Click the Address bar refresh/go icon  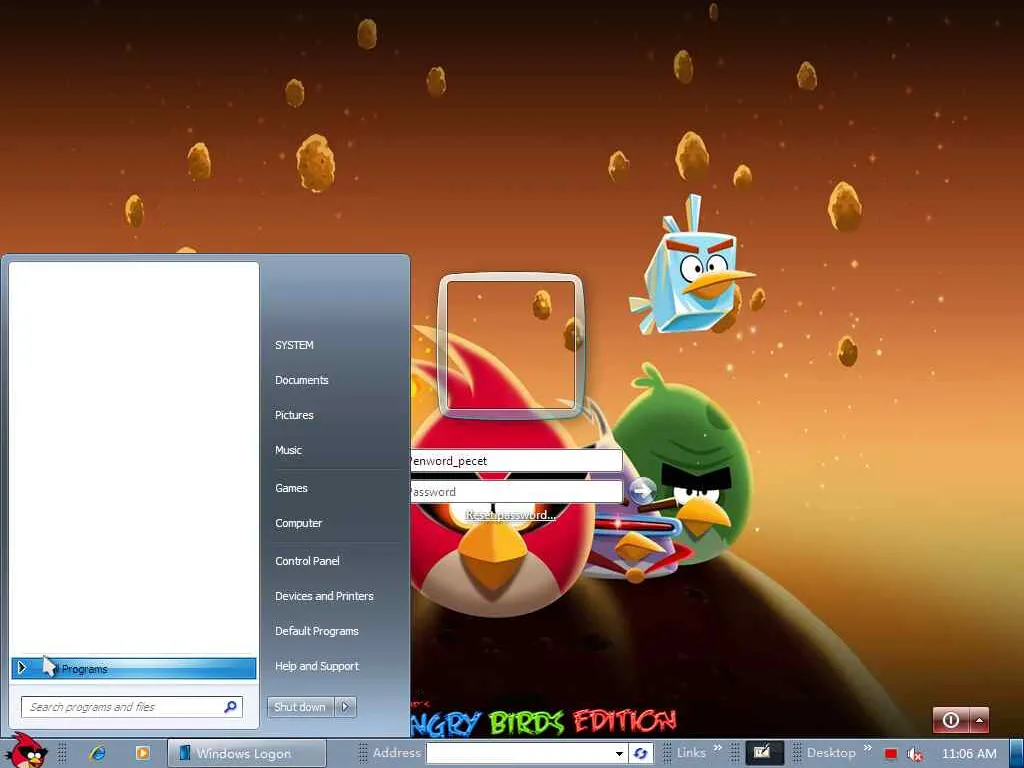pyautogui.click(x=641, y=754)
